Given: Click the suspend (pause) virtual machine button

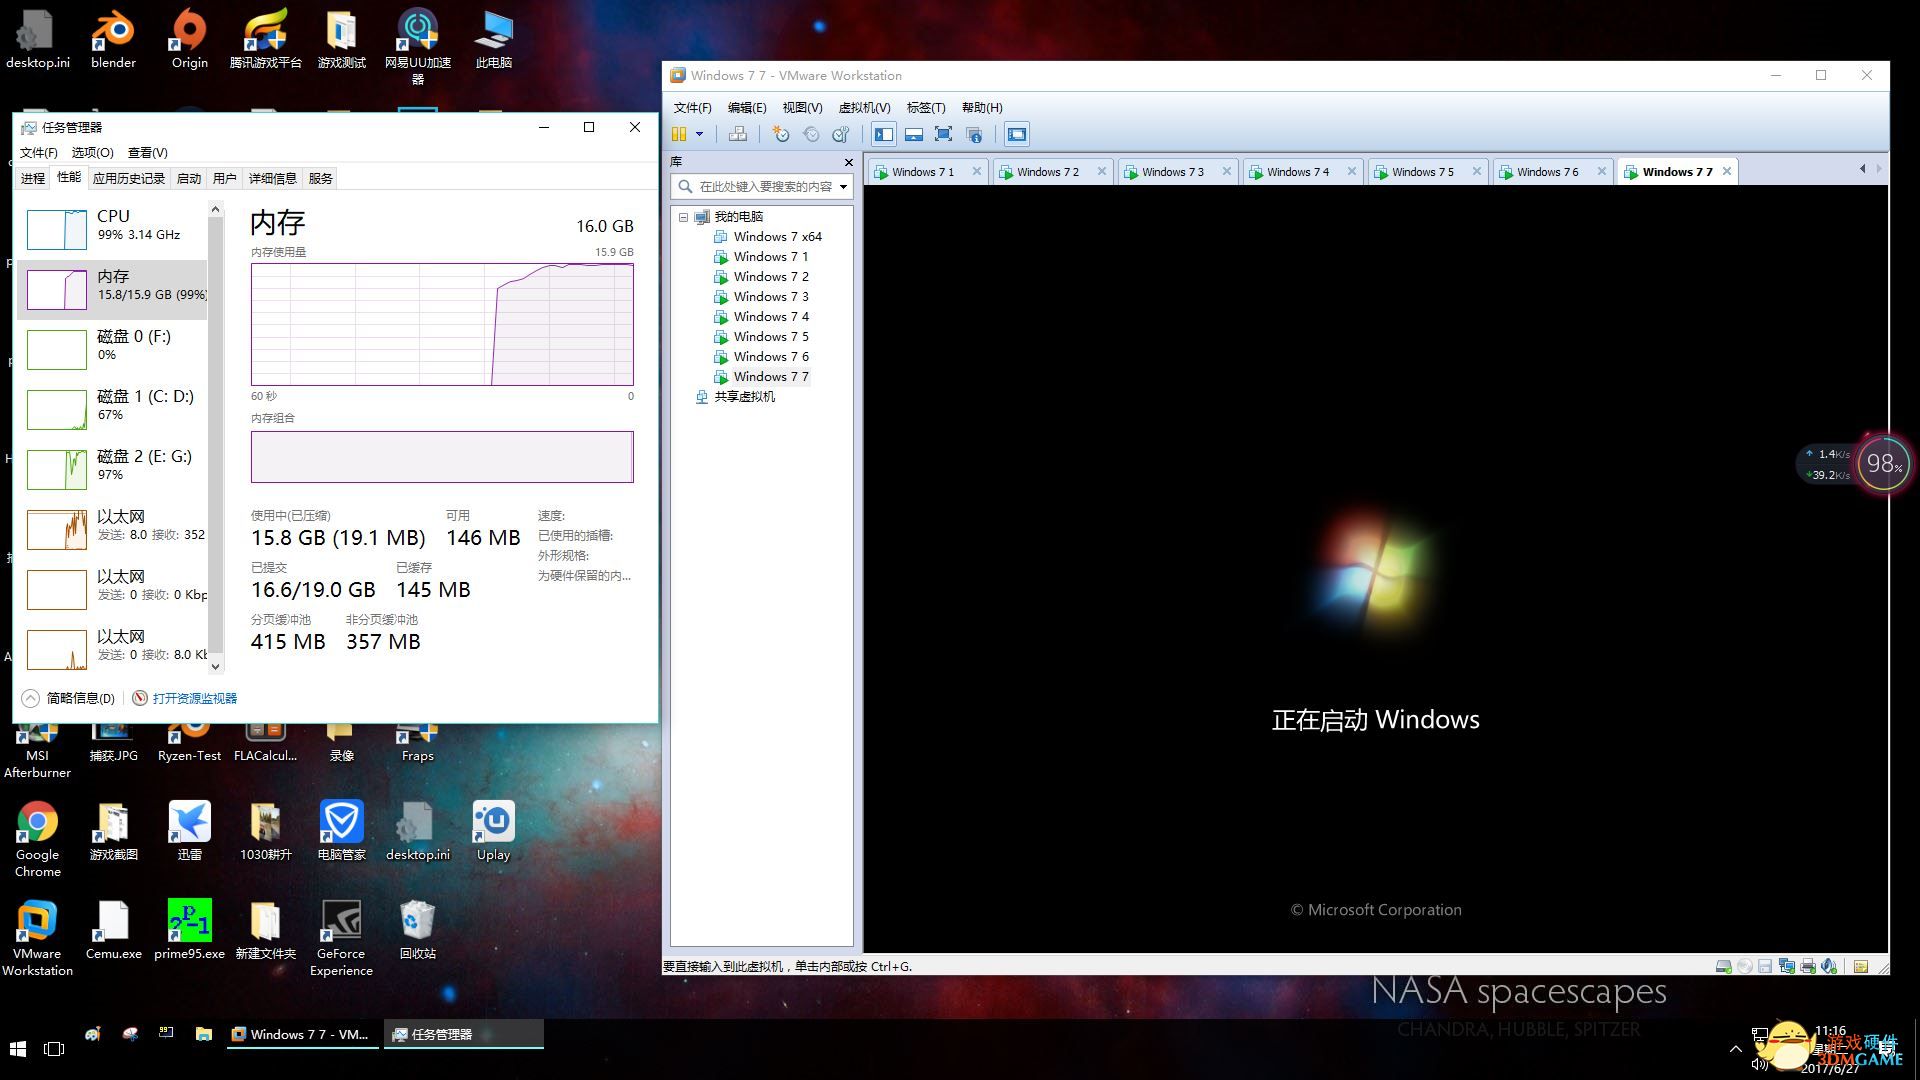Looking at the screenshot, I should pos(679,134).
